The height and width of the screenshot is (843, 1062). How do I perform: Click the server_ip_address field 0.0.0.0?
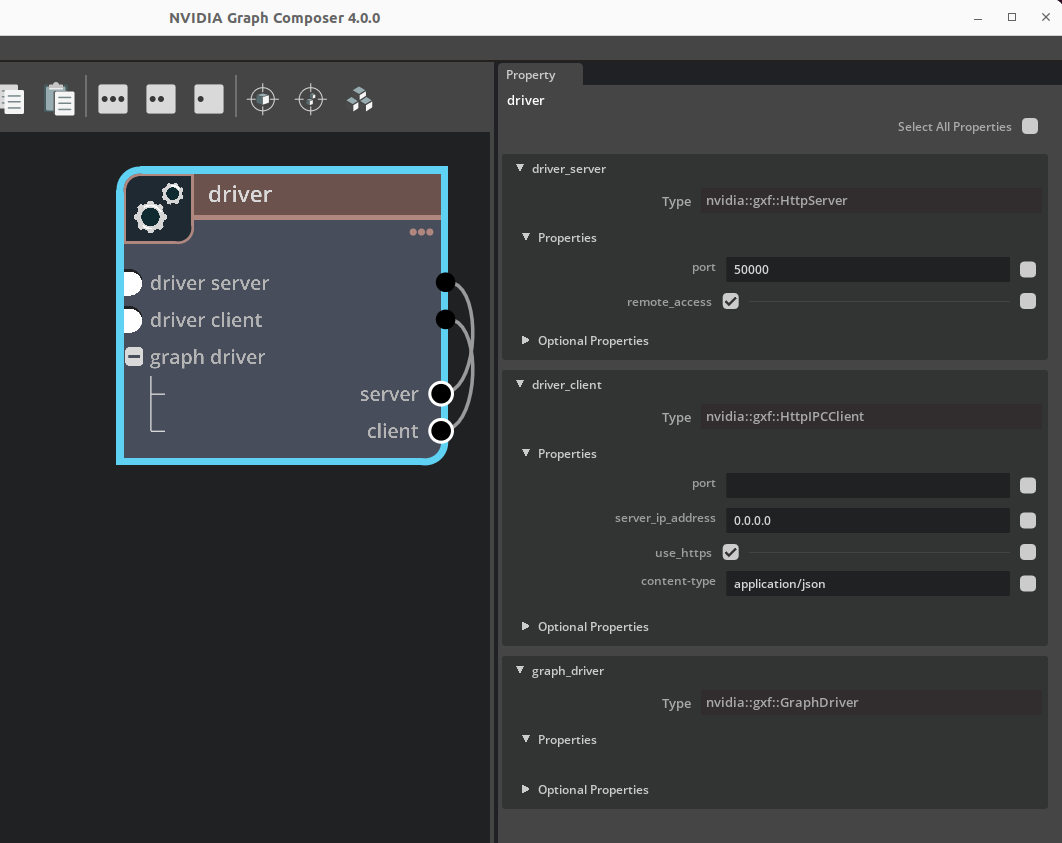click(x=868, y=520)
